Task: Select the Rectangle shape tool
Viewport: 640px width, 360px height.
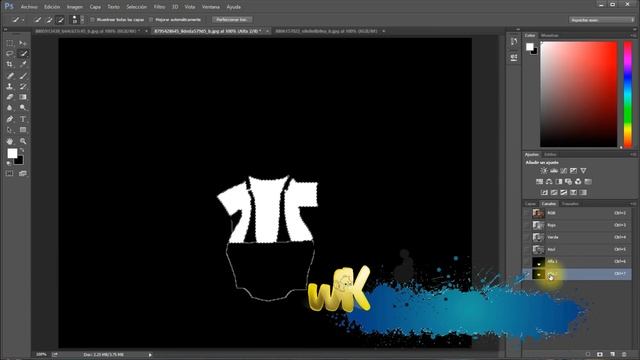Action: coord(23,130)
